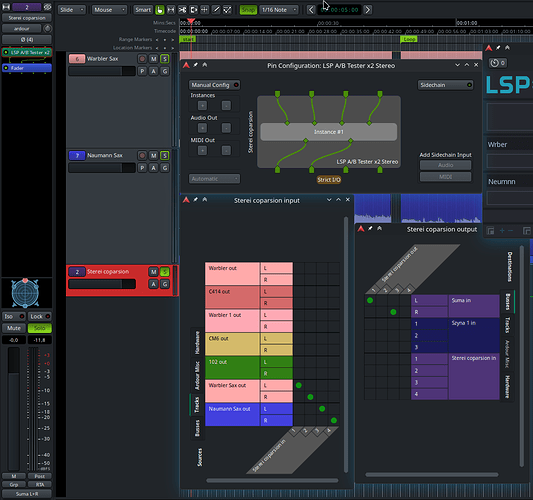Click the stereo panner widget
533x500 pixels.
pyautogui.click(x=25, y=293)
